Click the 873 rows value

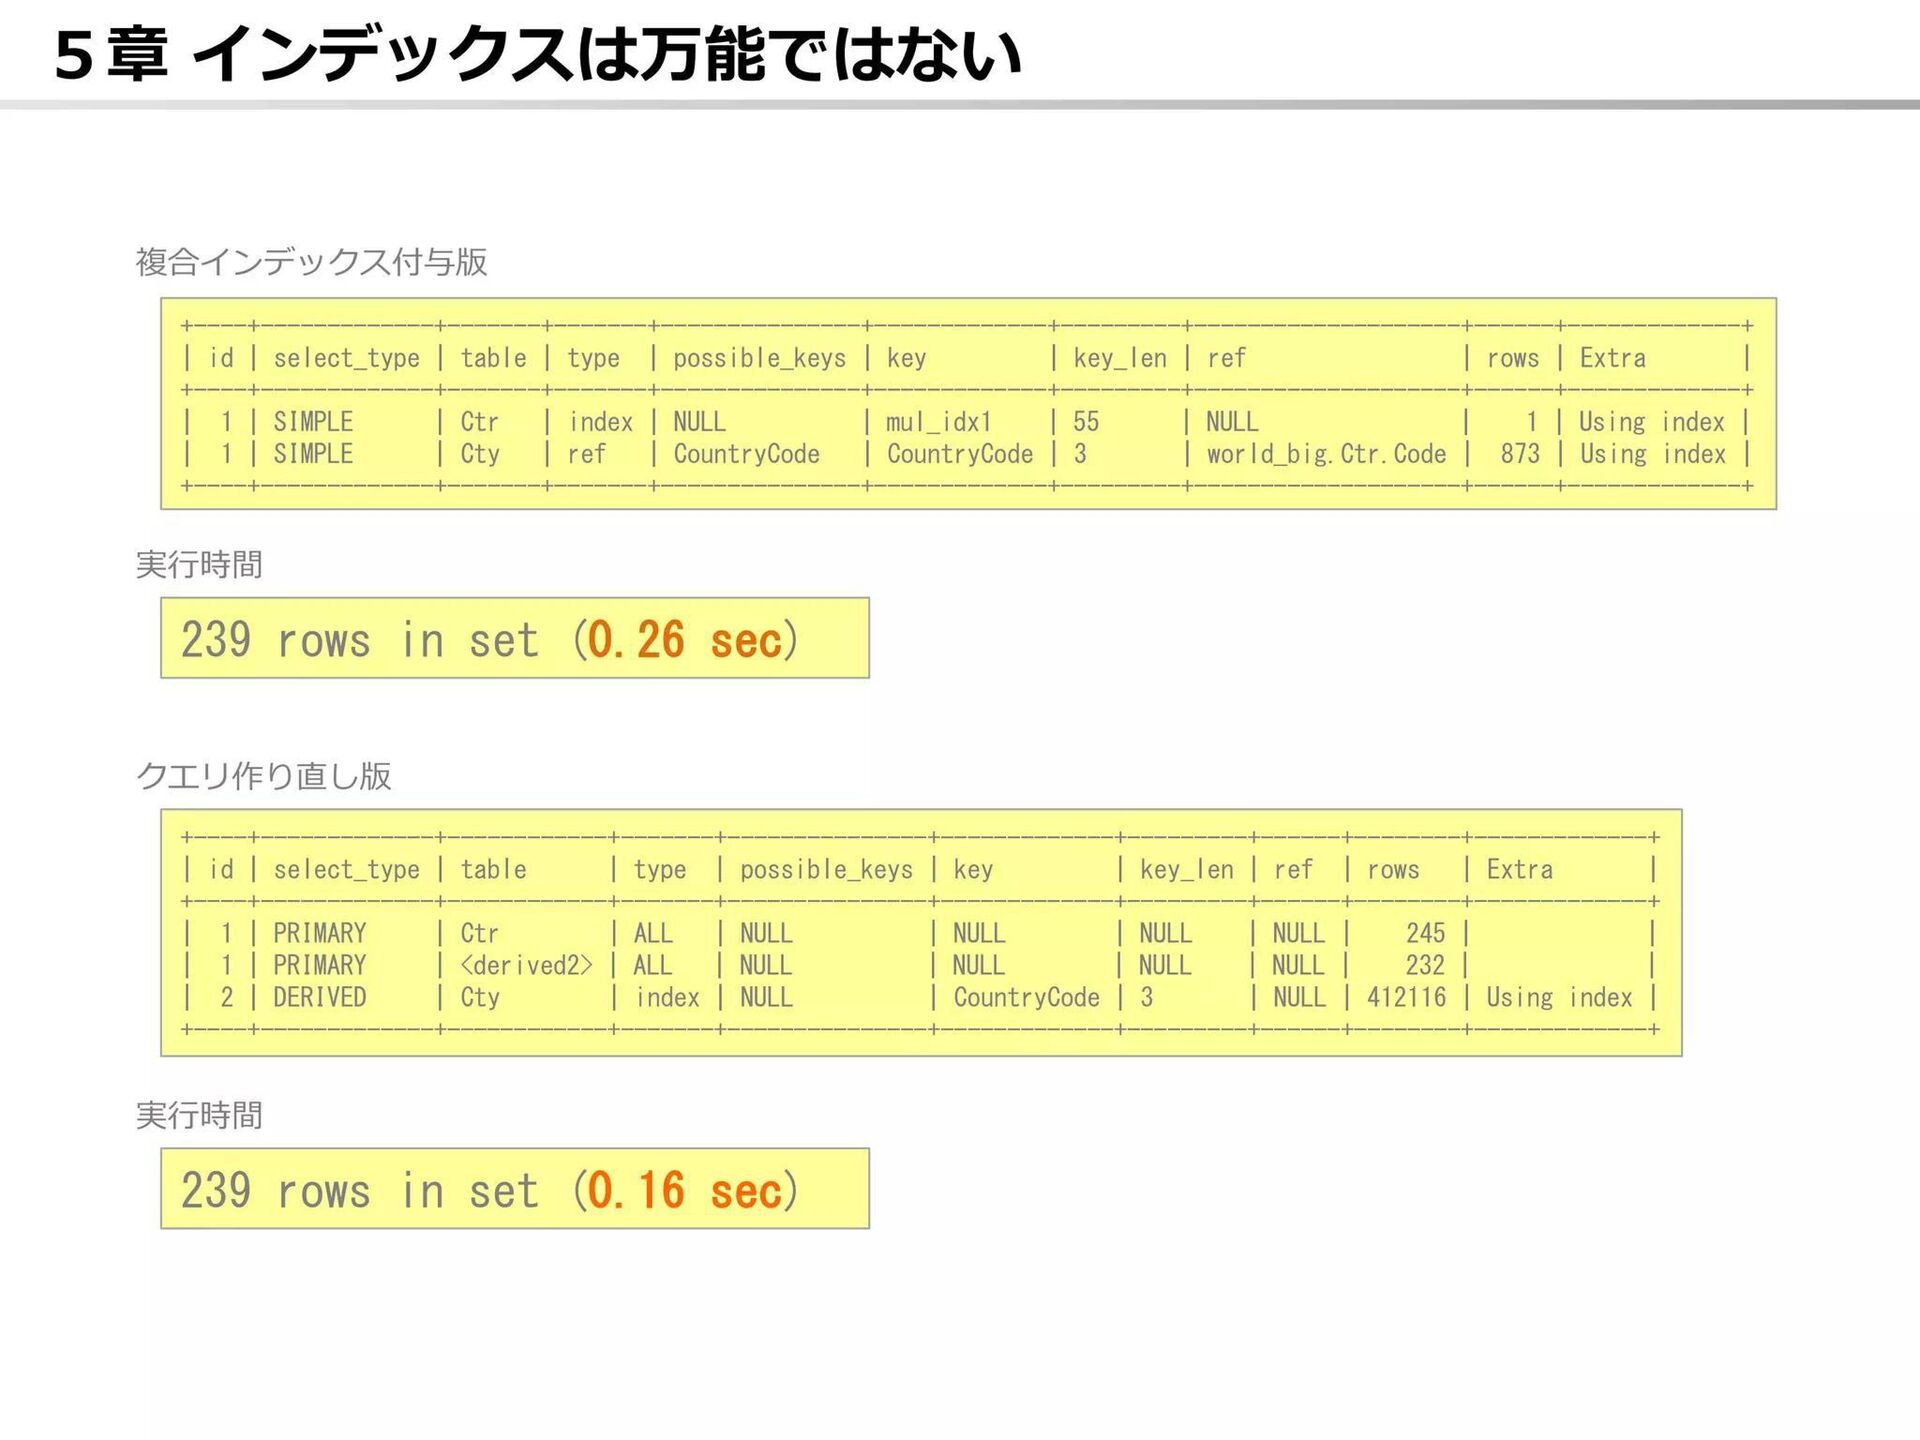point(1519,454)
